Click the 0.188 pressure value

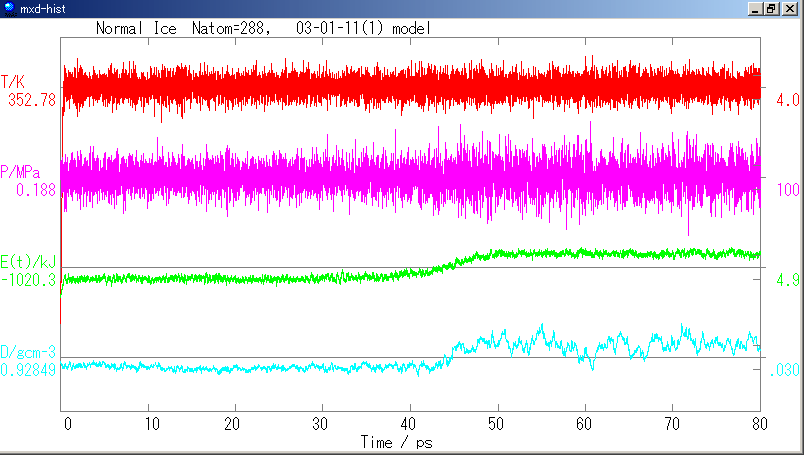pyautogui.click(x=36, y=188)
